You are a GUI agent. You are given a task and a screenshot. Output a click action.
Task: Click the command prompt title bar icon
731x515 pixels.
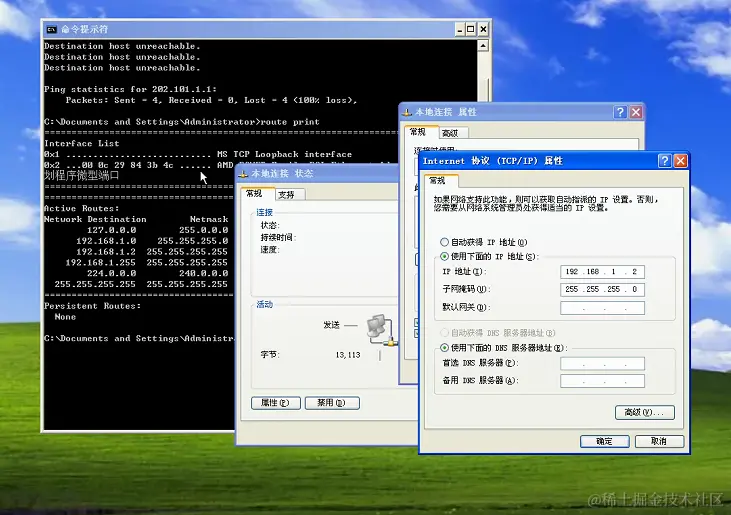coord(51,29)
